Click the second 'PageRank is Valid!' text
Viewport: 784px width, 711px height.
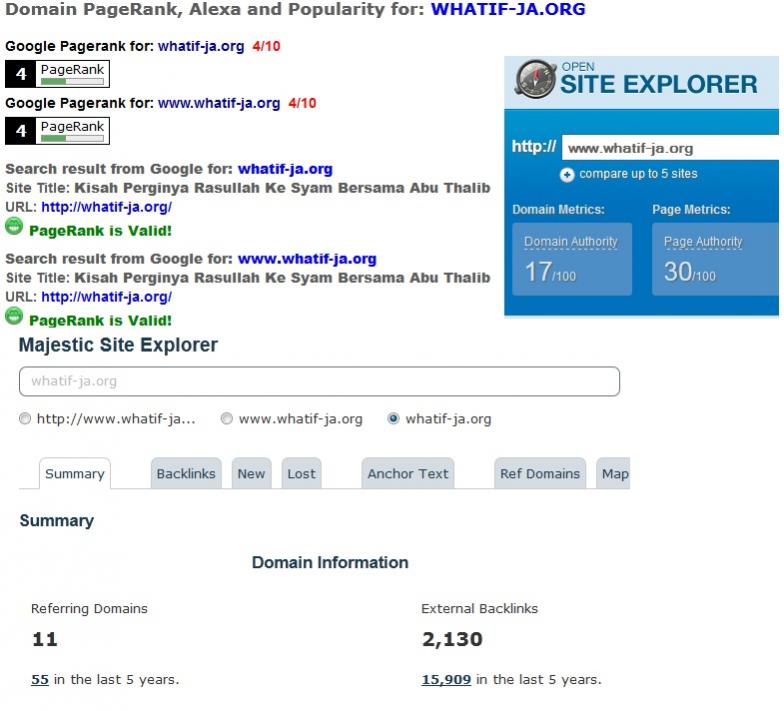pos(100,321)
